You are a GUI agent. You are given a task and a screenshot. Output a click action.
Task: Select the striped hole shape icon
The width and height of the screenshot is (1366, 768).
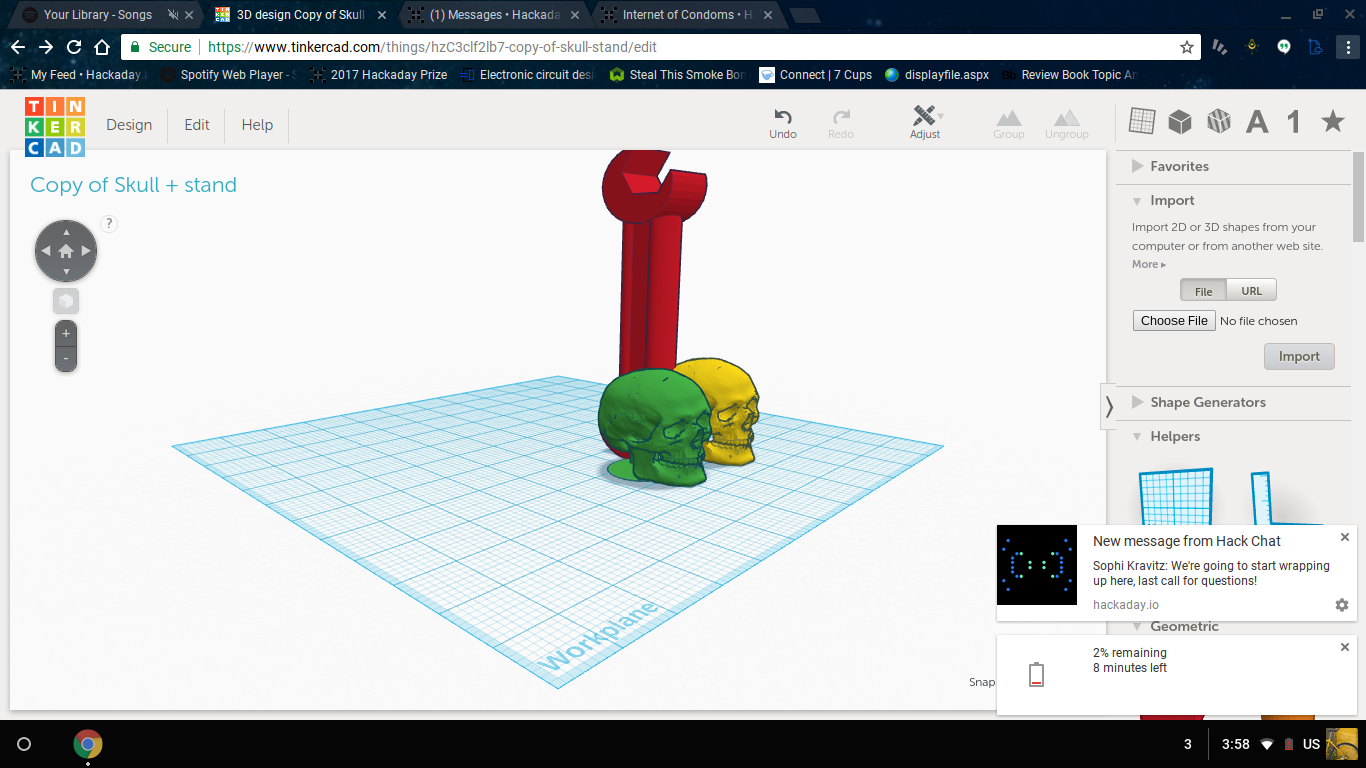pyautogui.click(x=1218, y=121)
